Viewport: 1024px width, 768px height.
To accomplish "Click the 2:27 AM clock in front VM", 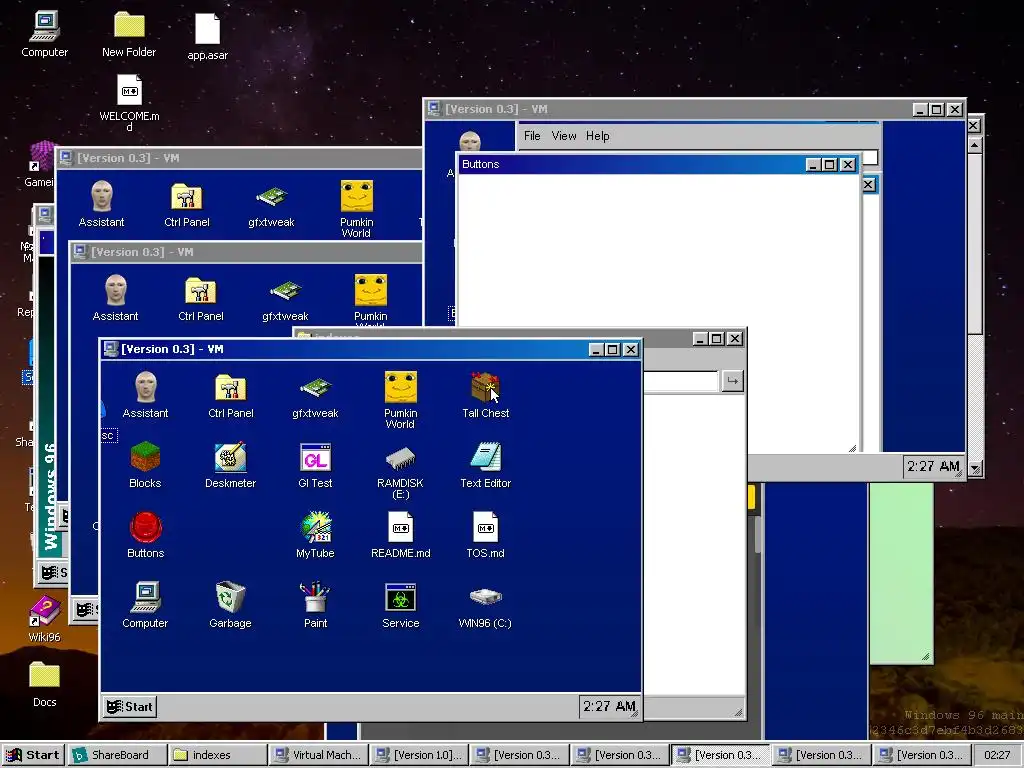I will (609, 707).
